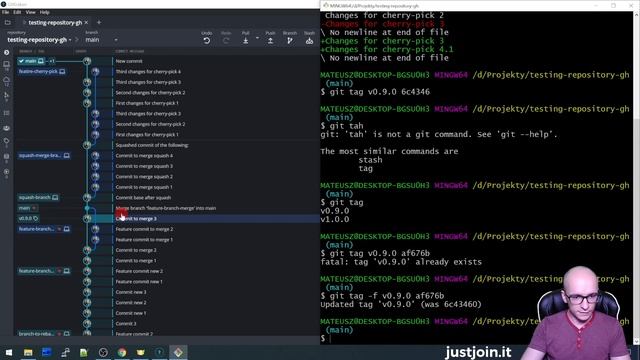
Task: Click the Push icon in GitKraken toolbar
Action: coord(270,40)
